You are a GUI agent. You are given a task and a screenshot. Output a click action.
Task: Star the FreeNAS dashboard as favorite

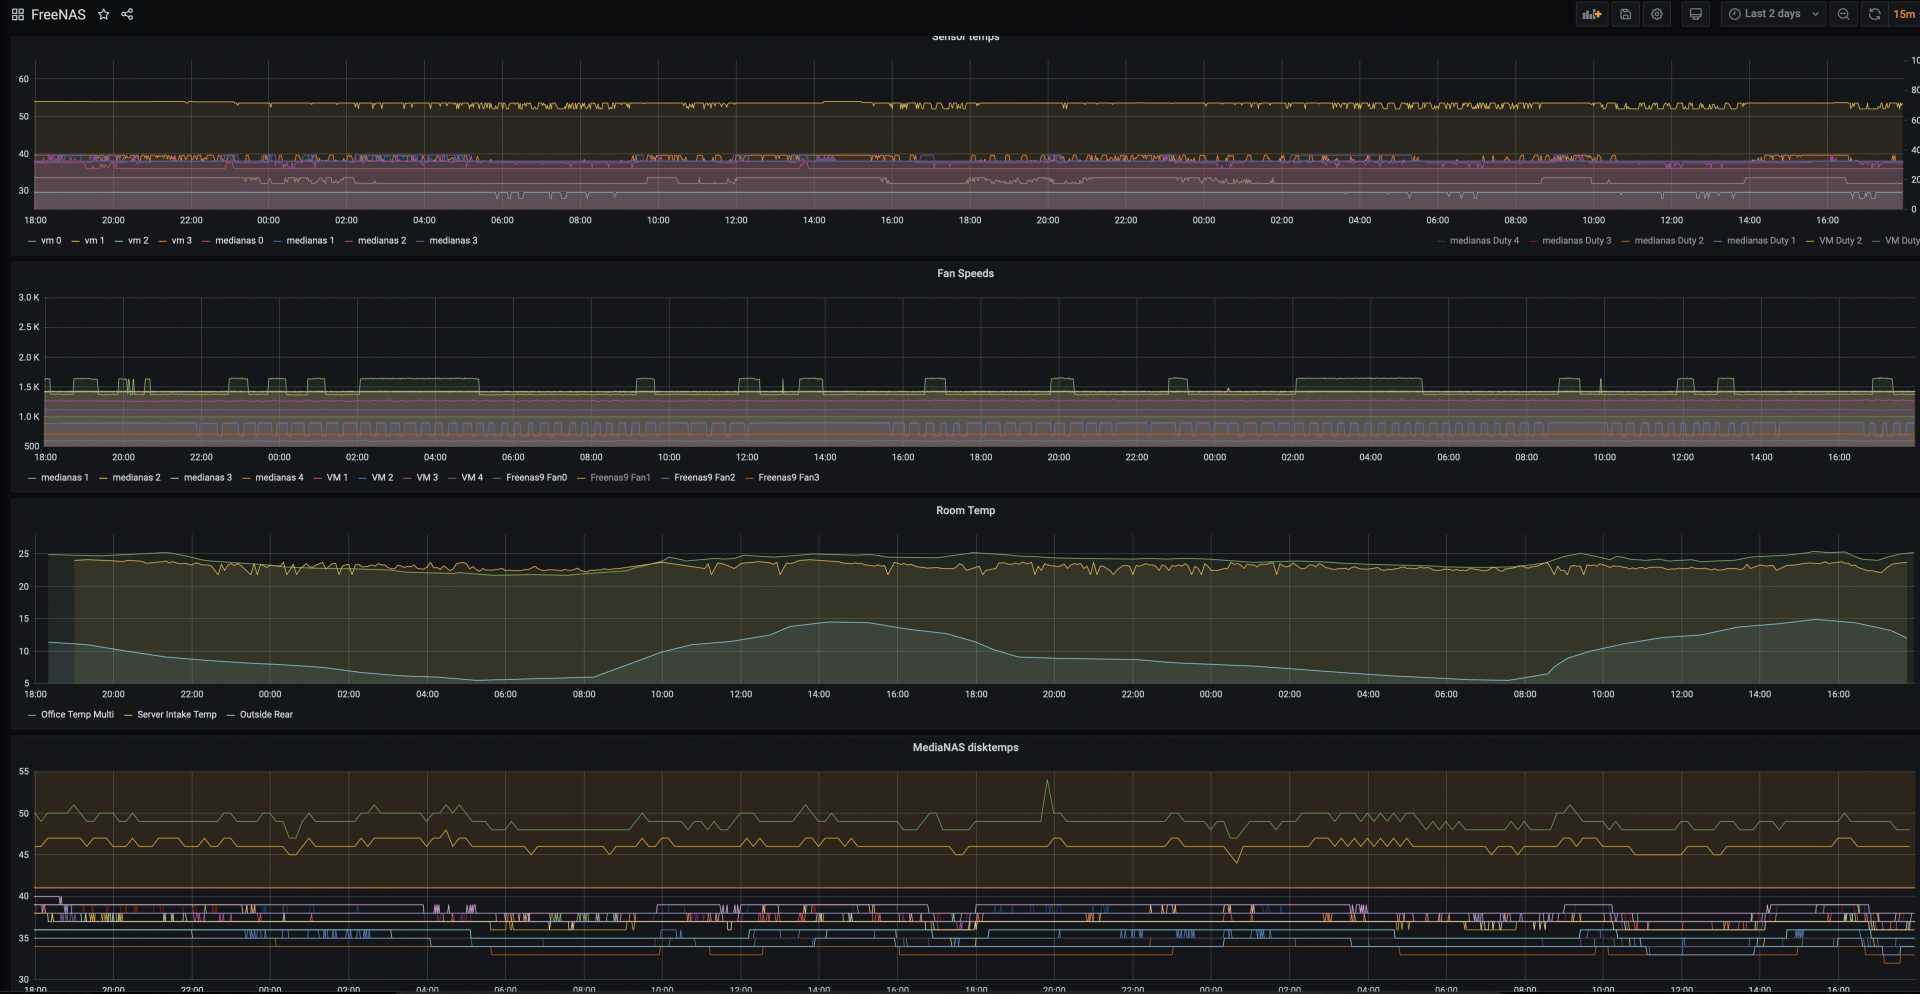[x=103, y=15]
